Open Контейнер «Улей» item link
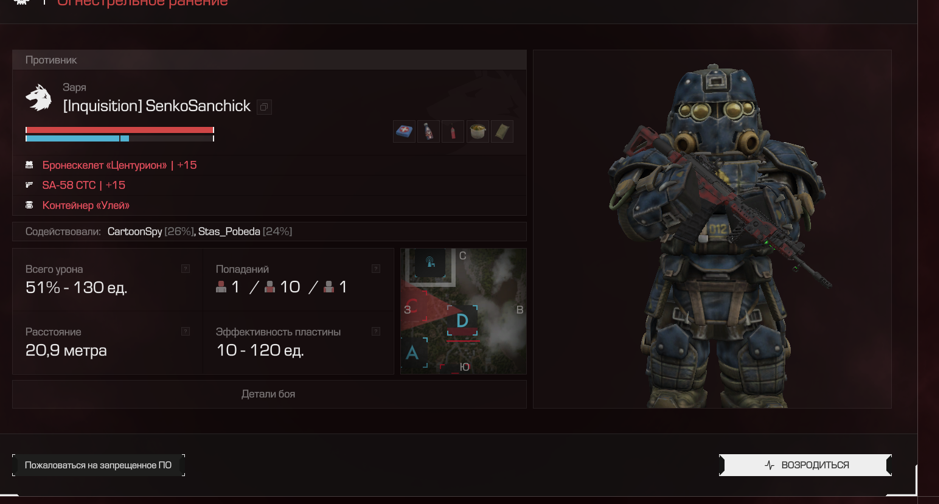The width and height of the screenshot is (939, 504). pos(86,205)
